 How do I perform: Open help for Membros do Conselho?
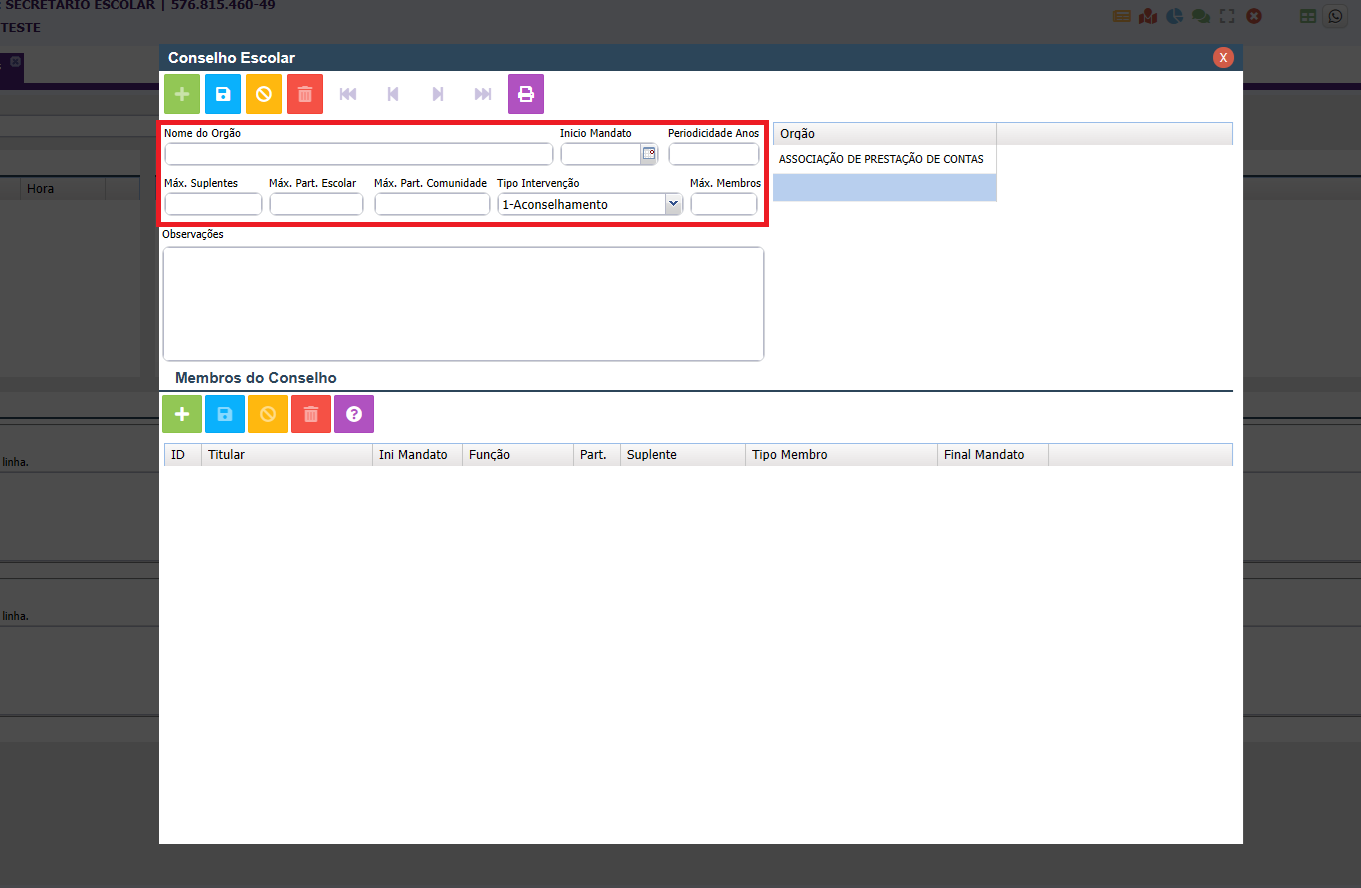353,414
